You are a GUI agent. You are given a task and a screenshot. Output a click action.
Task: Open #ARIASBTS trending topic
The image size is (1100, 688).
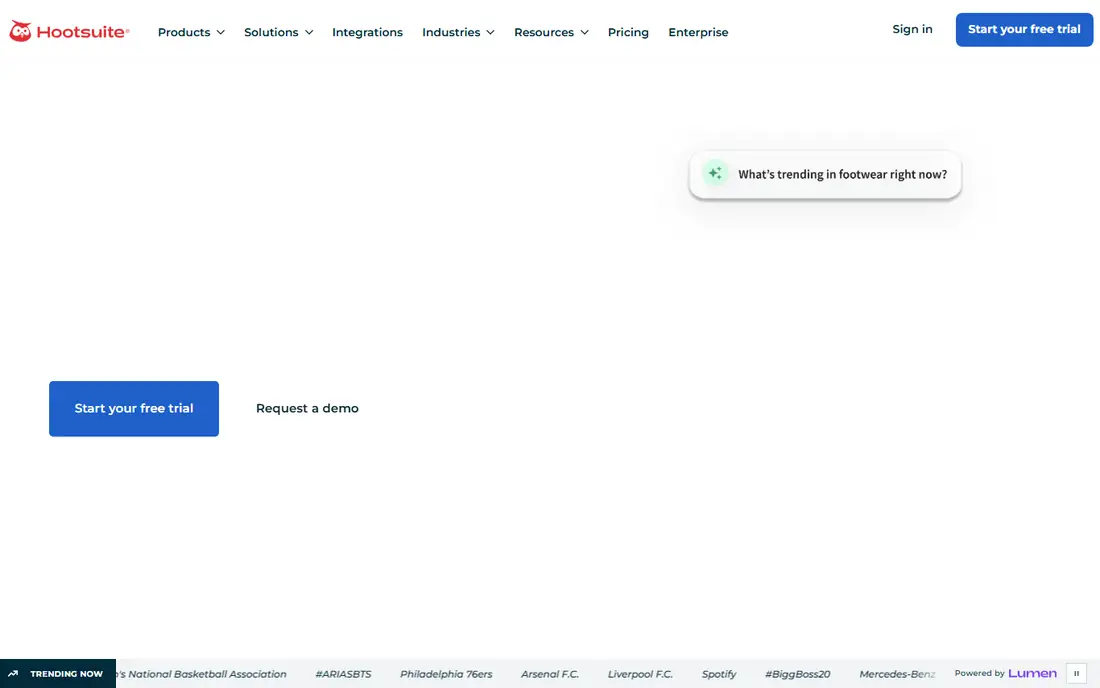tap(343, 674)
